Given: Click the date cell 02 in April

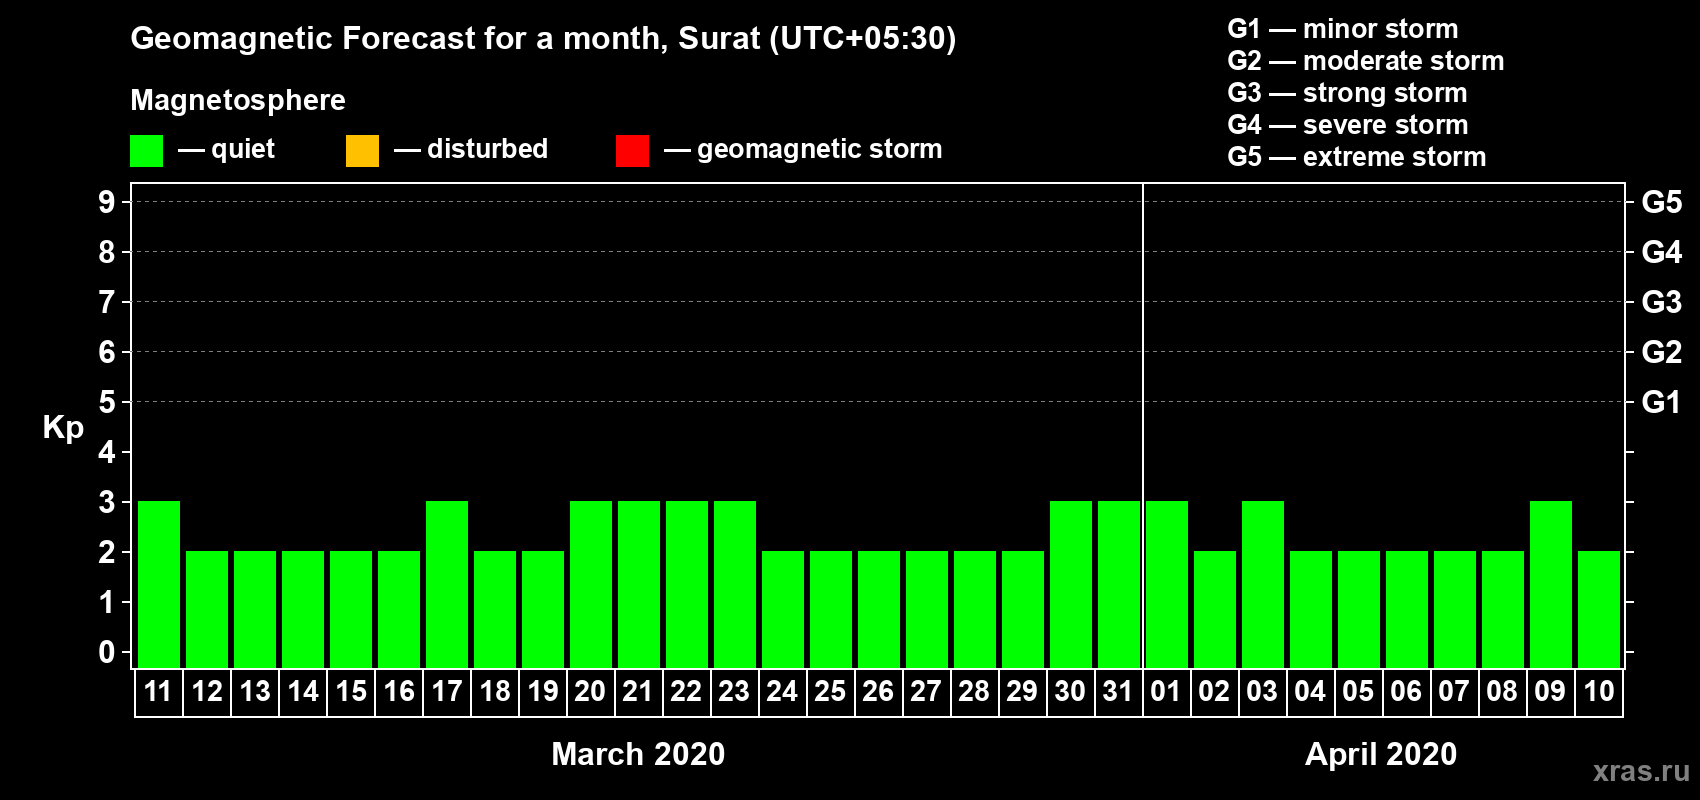Looking at the screenshot, I should [x=1215, y=692].
